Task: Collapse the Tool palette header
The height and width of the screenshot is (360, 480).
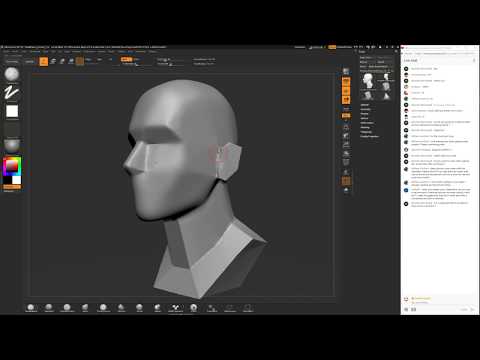Action: 362,52
